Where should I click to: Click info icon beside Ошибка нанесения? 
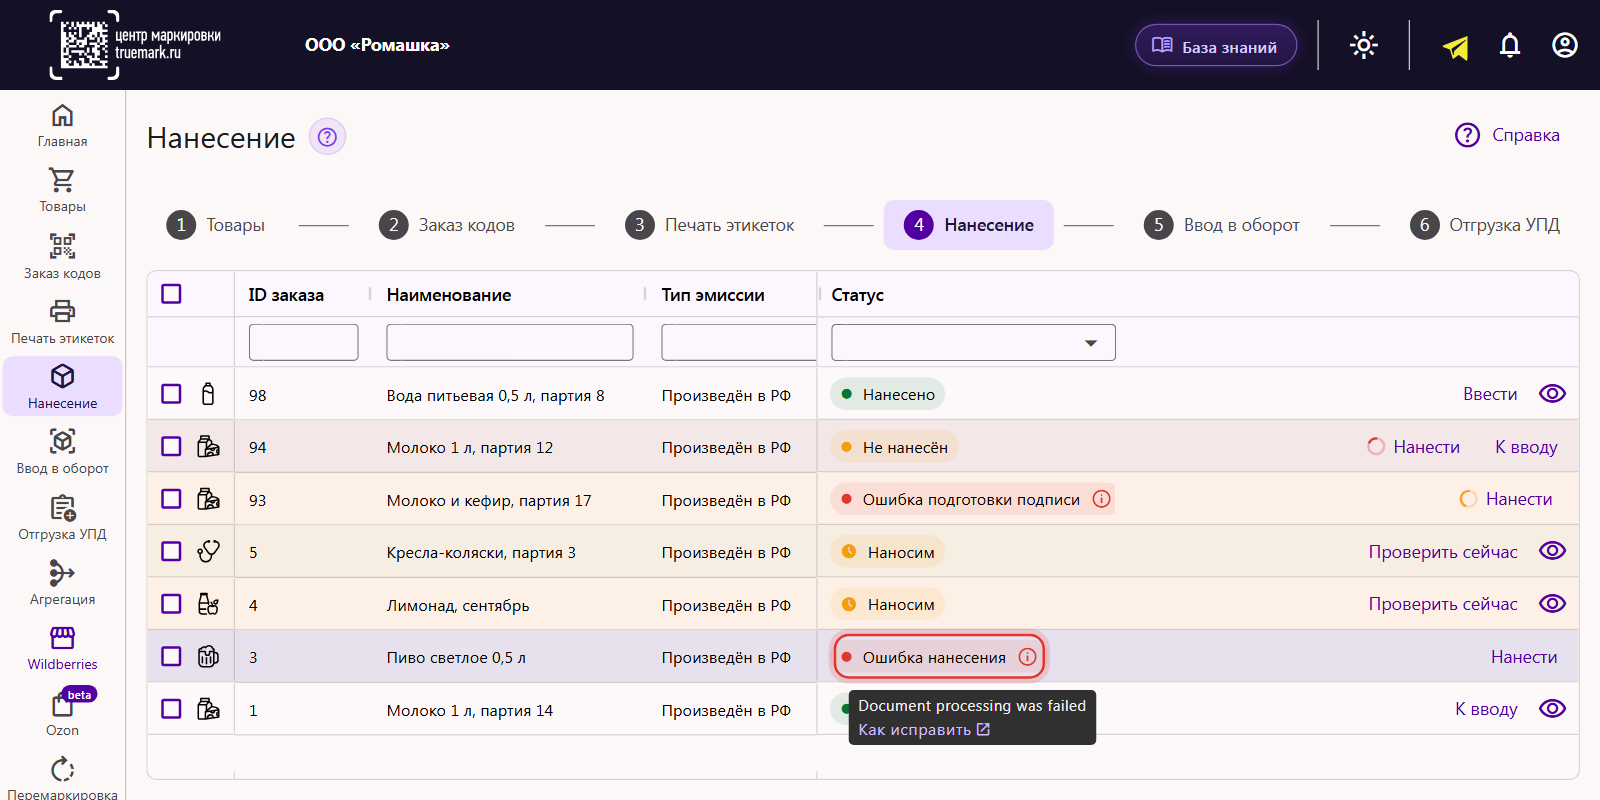point(1027,657)
